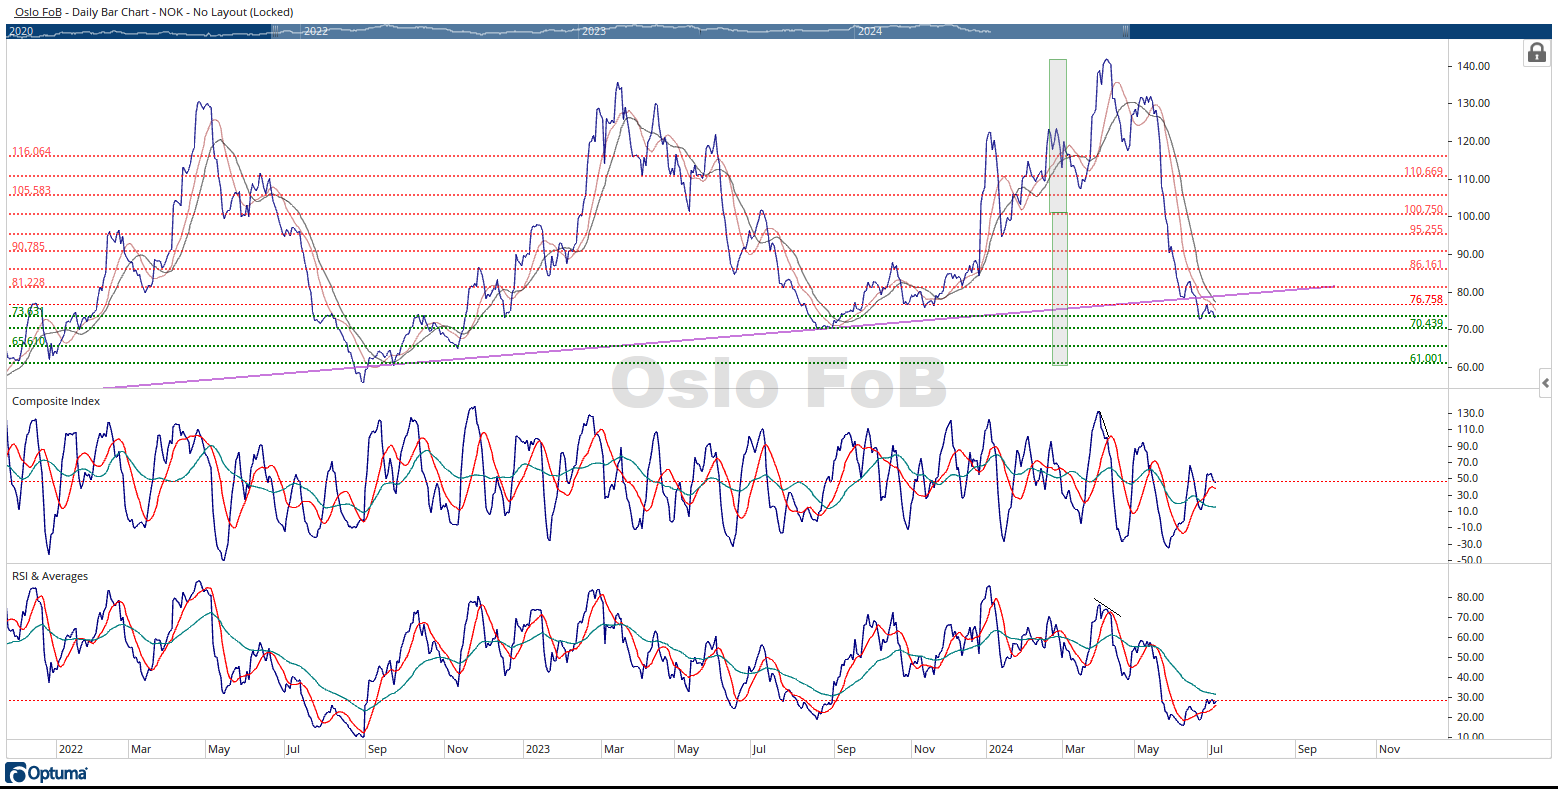
Task: Click the rightmost Sep date axis label
Action: coord(1307,749)
